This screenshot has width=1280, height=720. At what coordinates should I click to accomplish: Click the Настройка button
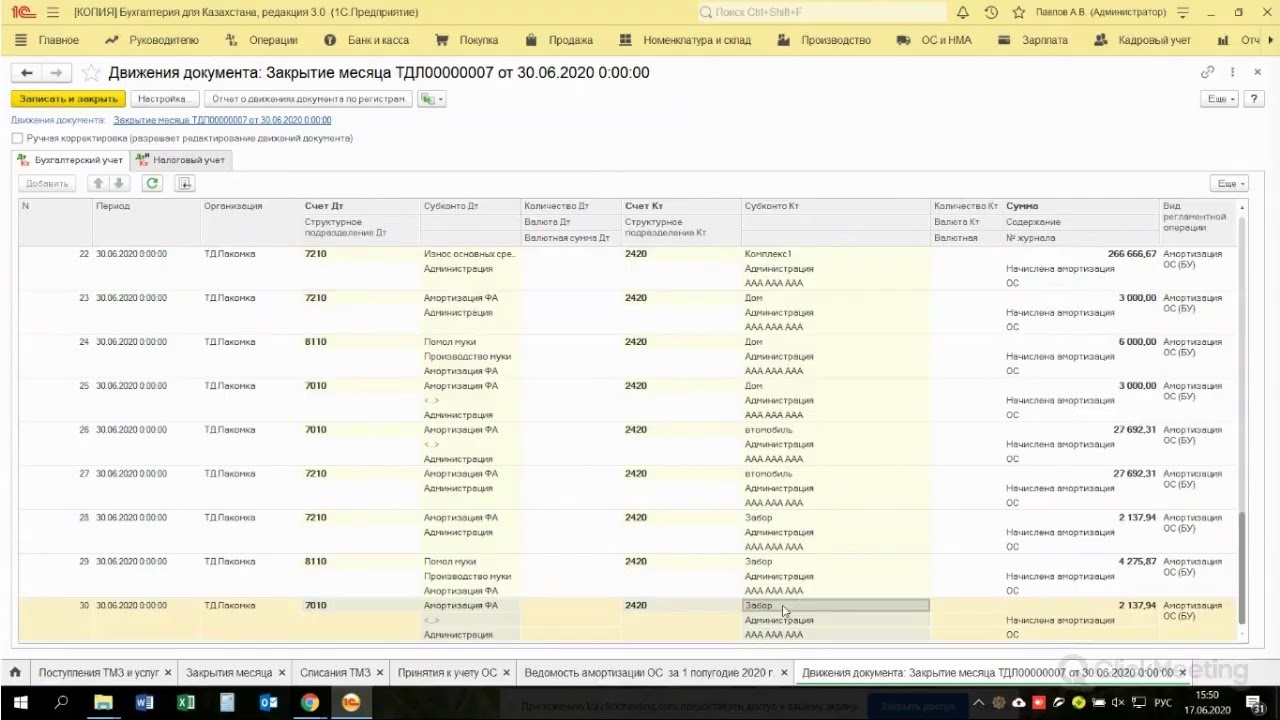(x=164, y=99)
